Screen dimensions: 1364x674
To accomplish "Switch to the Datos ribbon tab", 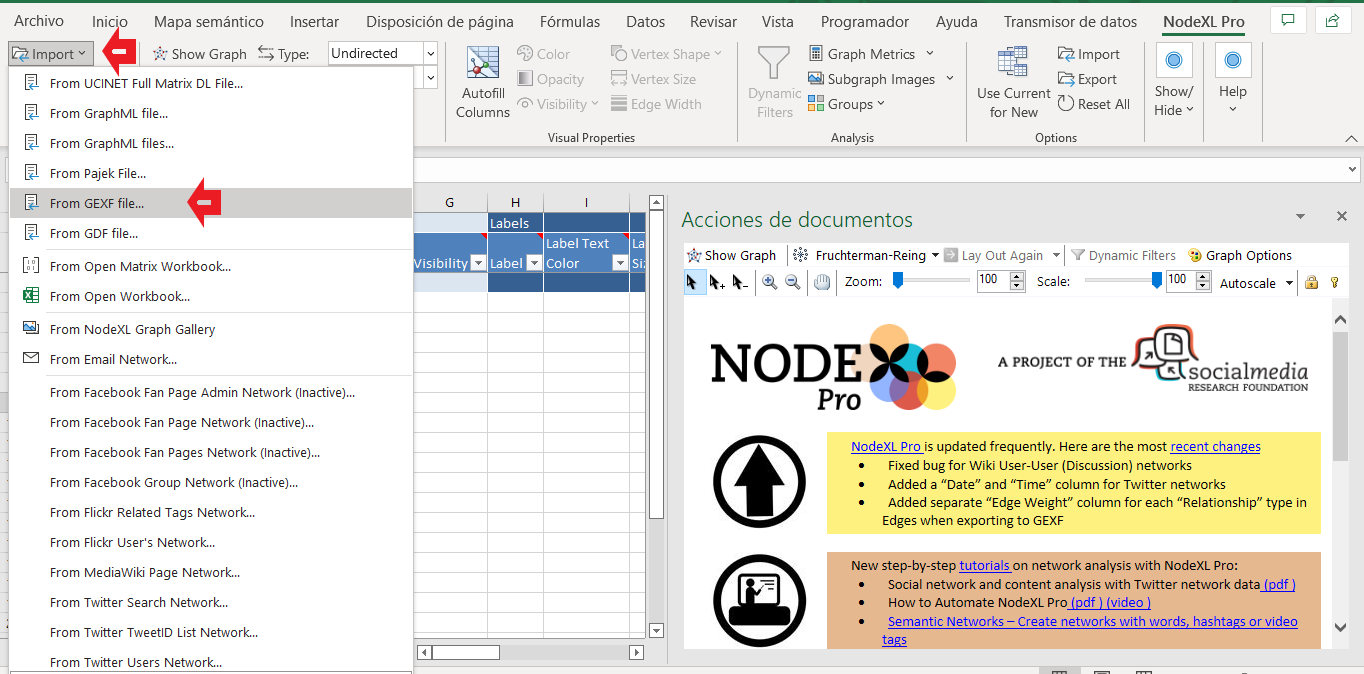I will pyautogui.click(x=645, y=21).
